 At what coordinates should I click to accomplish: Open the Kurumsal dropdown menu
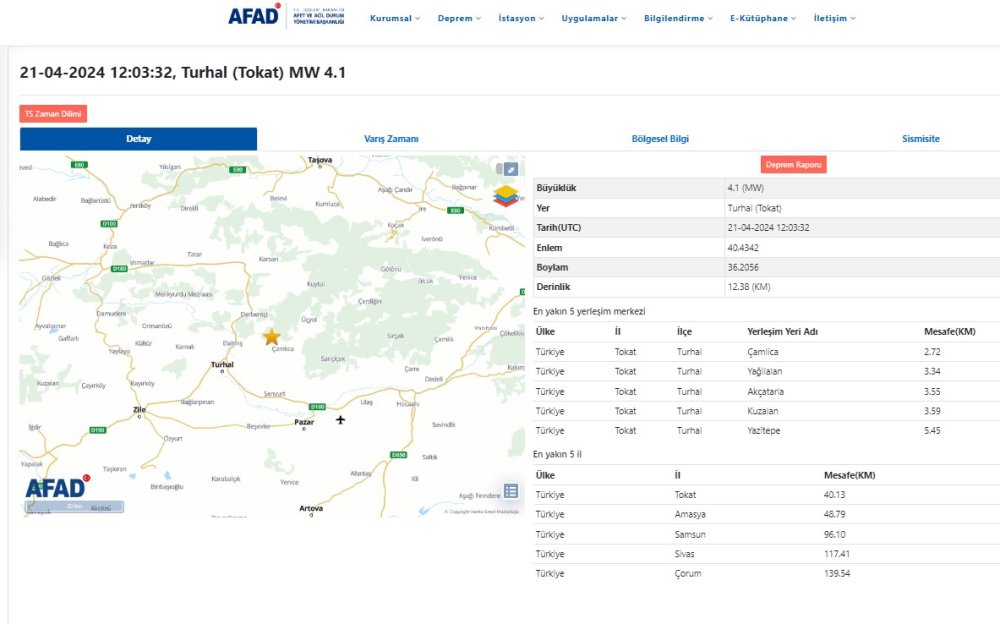(393, 17)
